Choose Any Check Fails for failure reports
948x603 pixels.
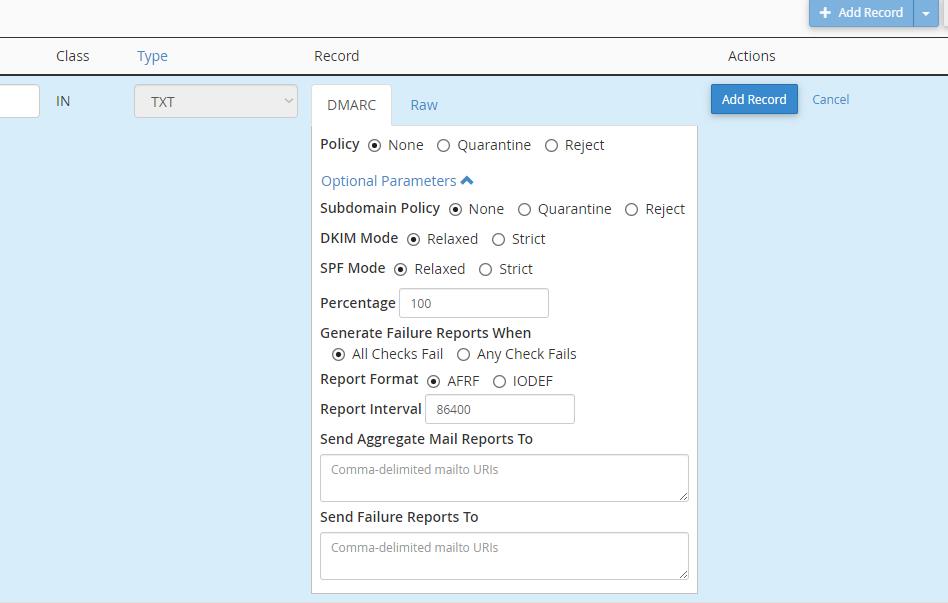point(463,354)
